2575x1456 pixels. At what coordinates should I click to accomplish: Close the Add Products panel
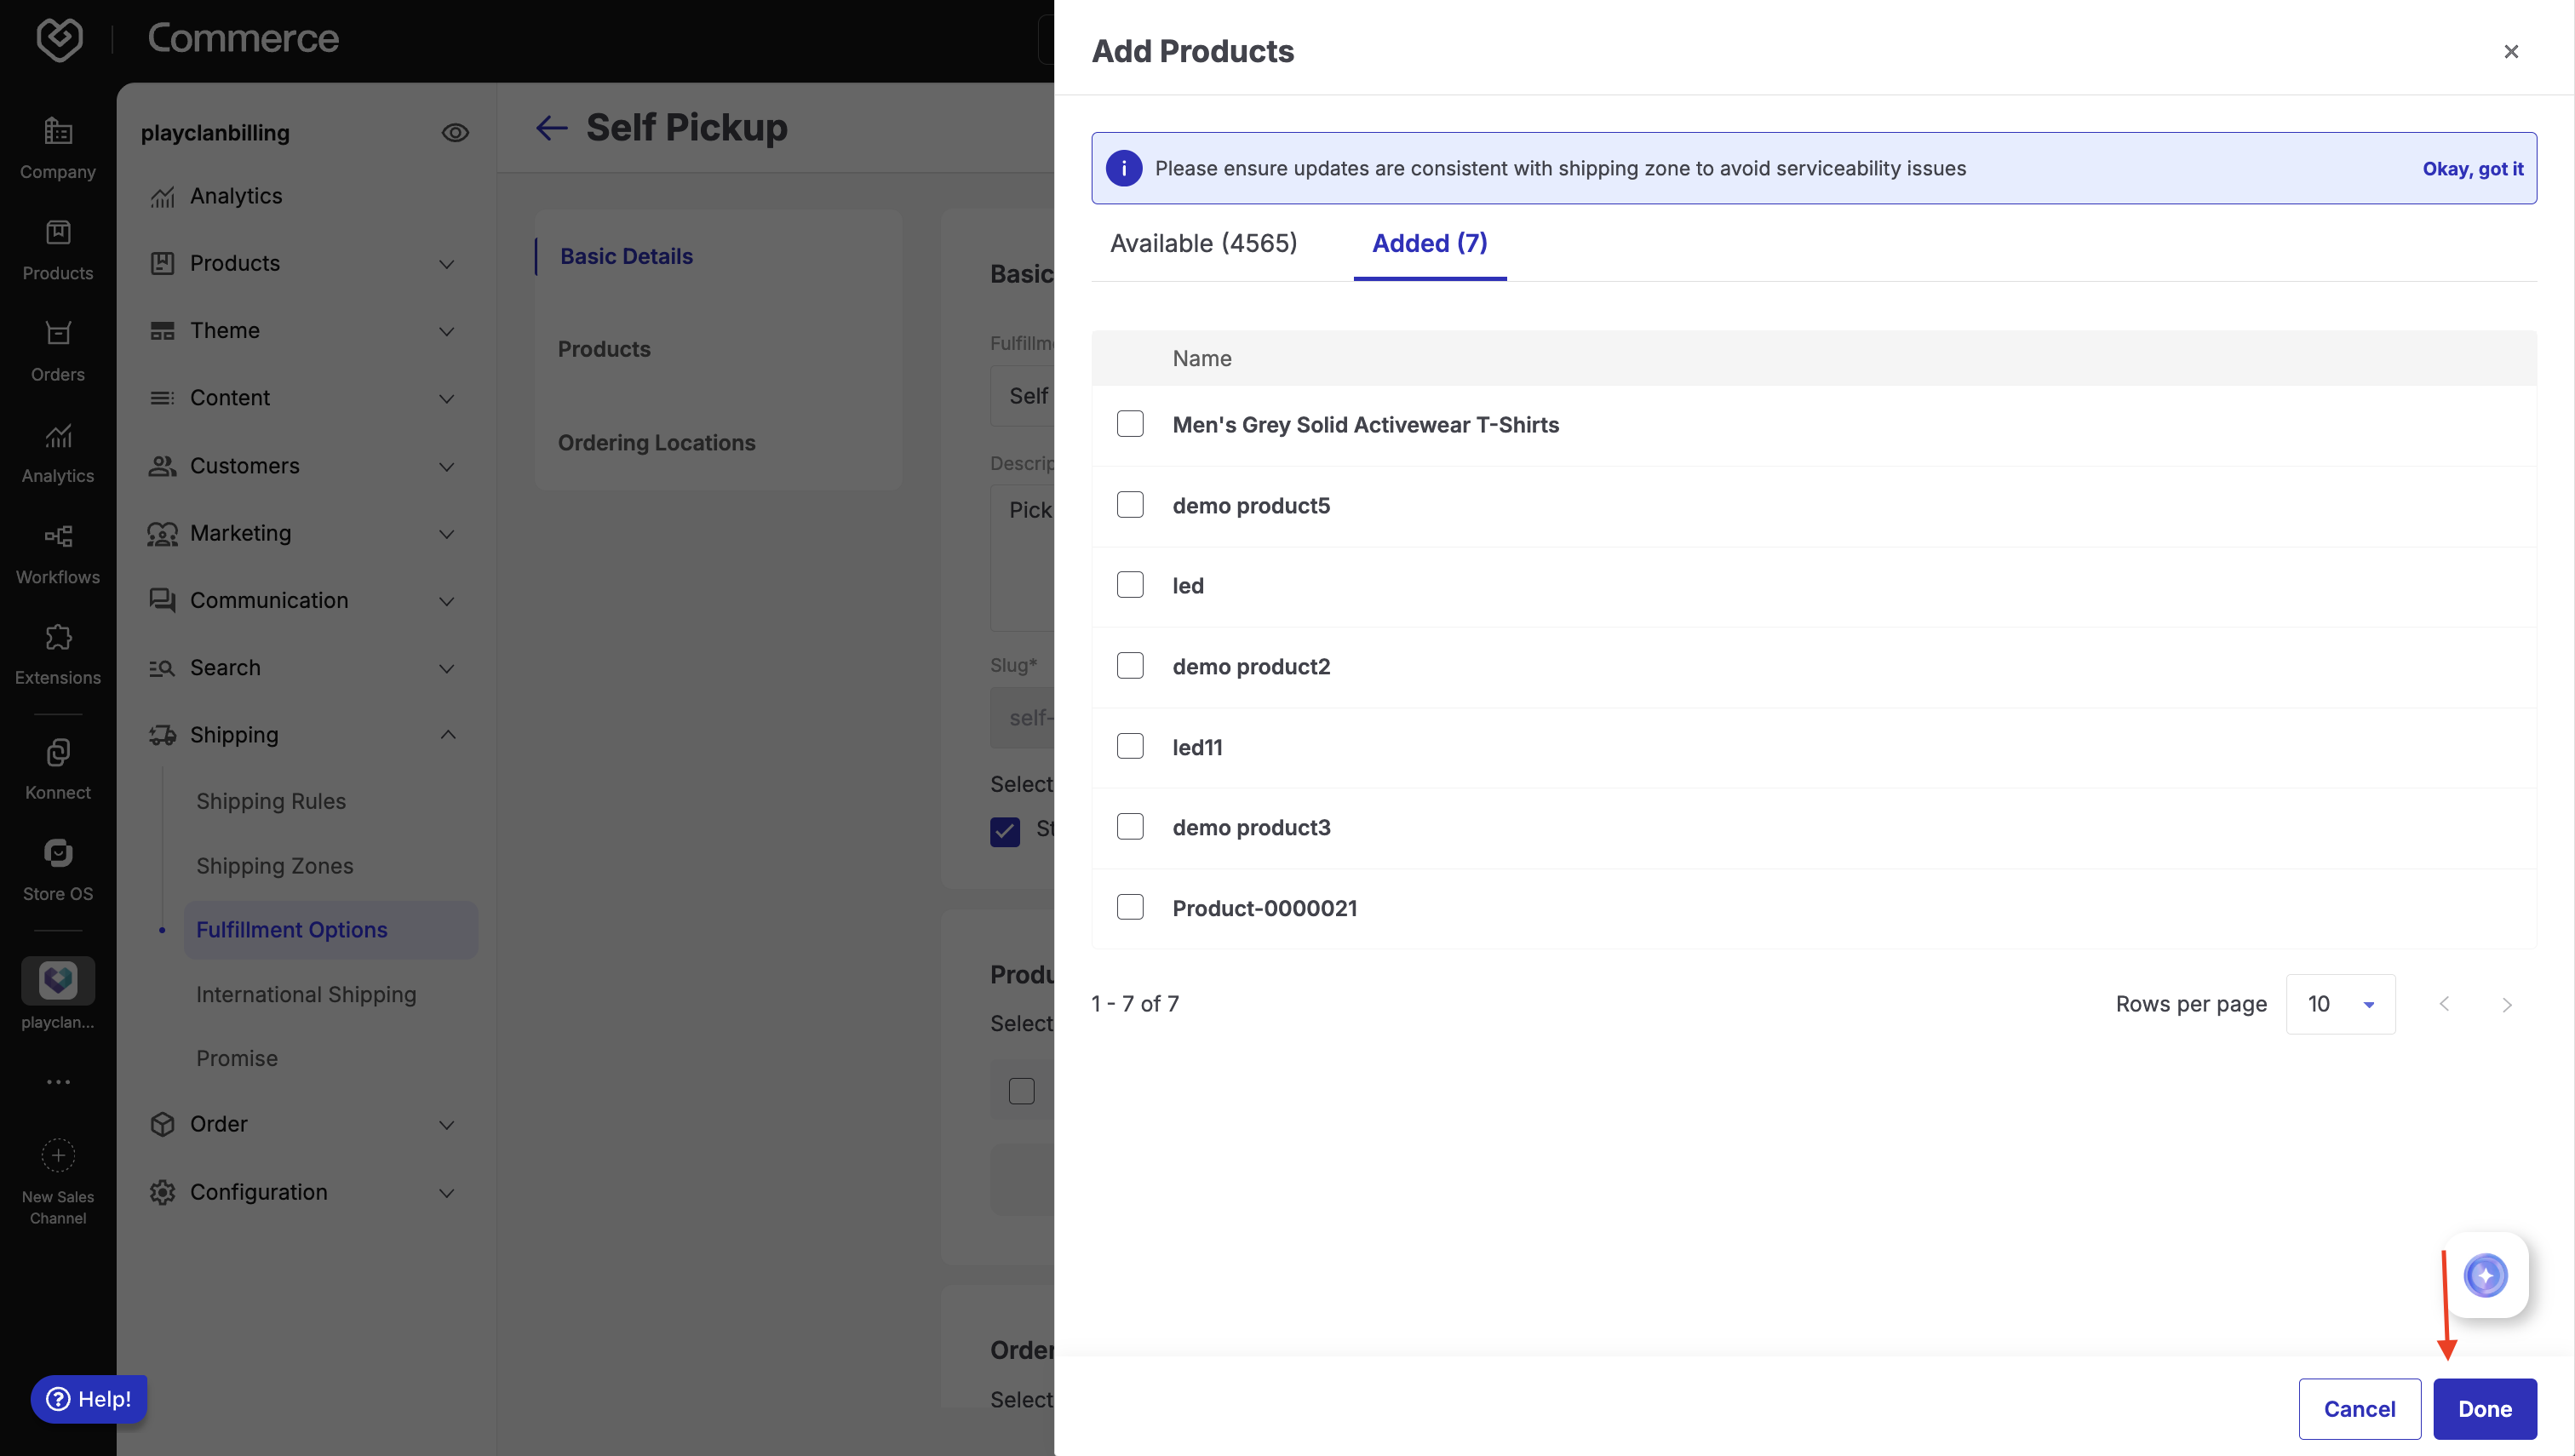[x=2510, y=51]
